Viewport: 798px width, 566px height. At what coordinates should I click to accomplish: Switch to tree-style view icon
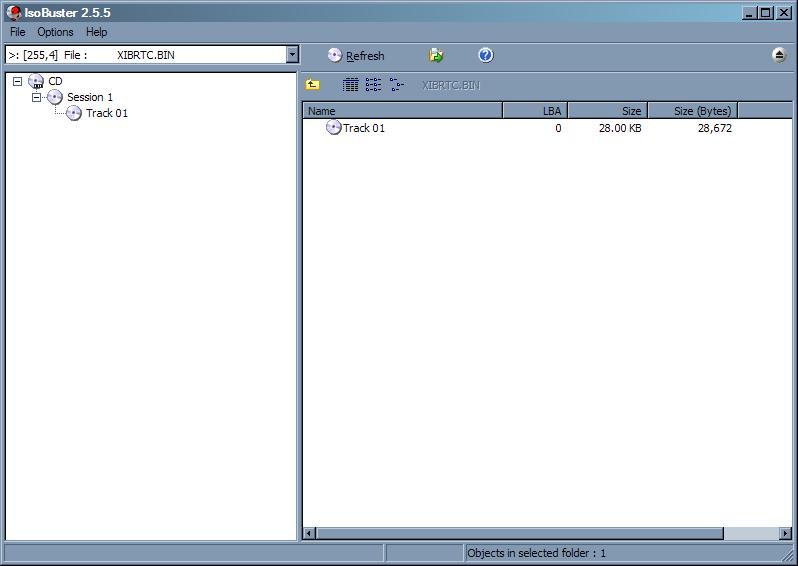[396, 84]
